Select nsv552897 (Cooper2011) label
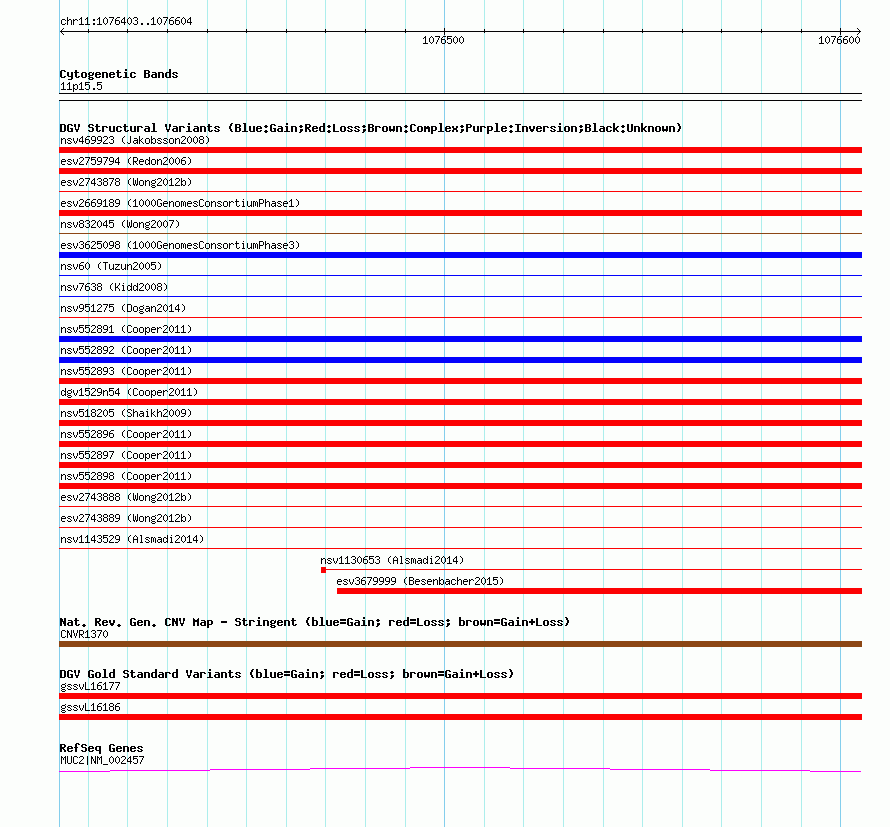The image size is (890, 827). (126, 455)
